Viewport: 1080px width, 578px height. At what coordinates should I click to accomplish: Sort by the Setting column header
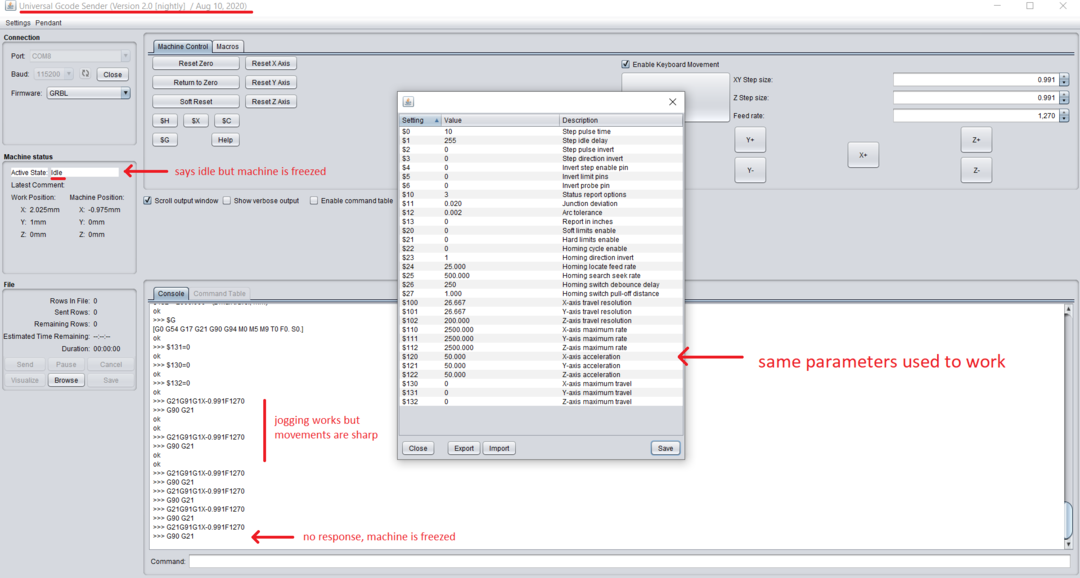420,120
